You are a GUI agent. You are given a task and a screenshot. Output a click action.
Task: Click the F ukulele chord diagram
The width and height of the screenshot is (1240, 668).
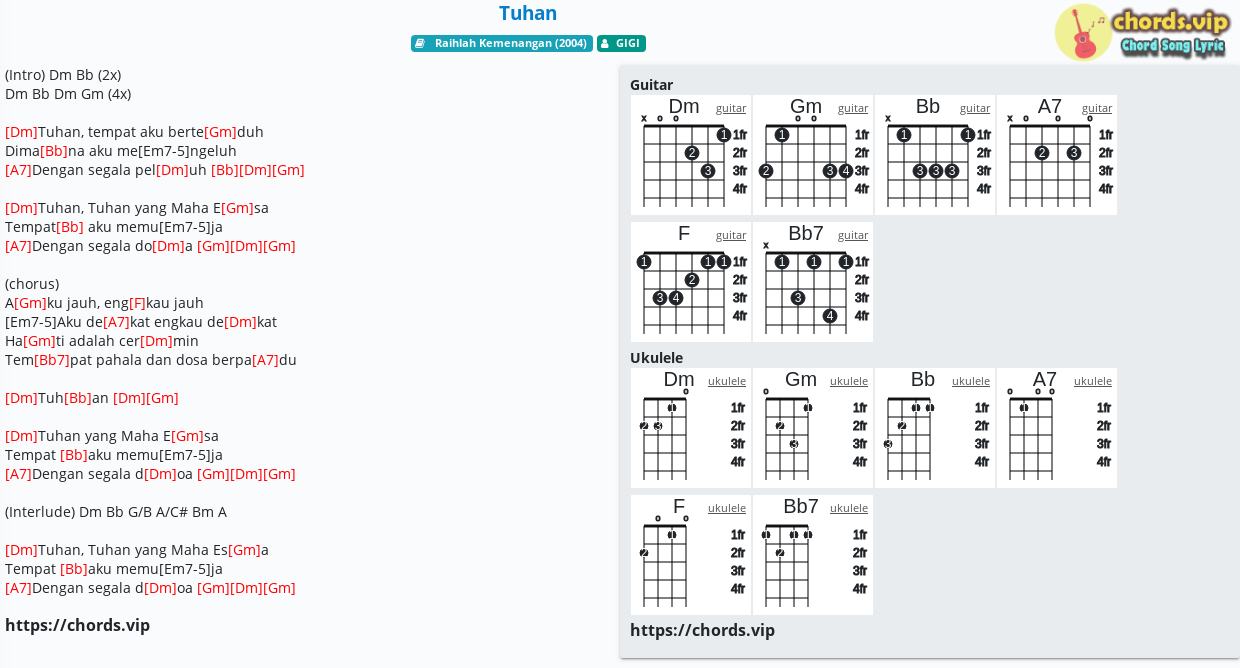691,555
